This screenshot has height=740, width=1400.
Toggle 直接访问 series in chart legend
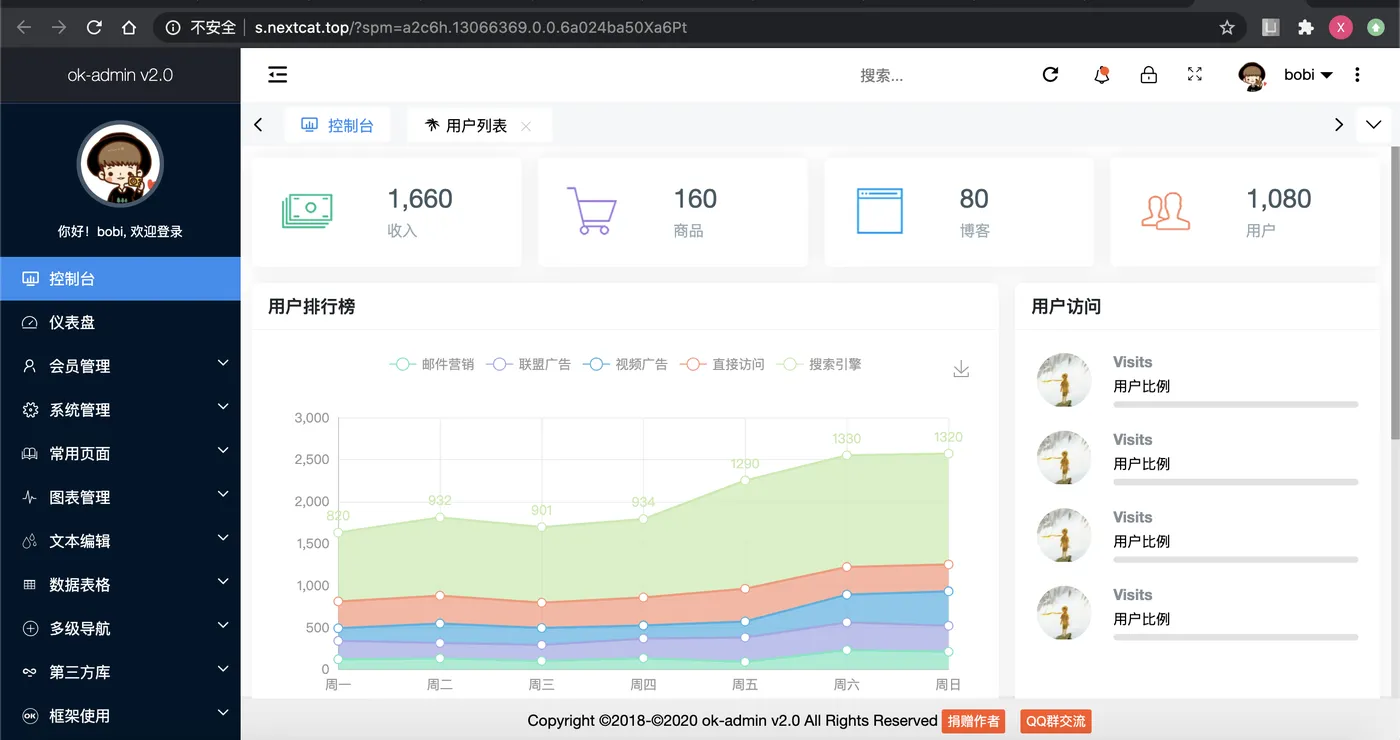point(722,364)
